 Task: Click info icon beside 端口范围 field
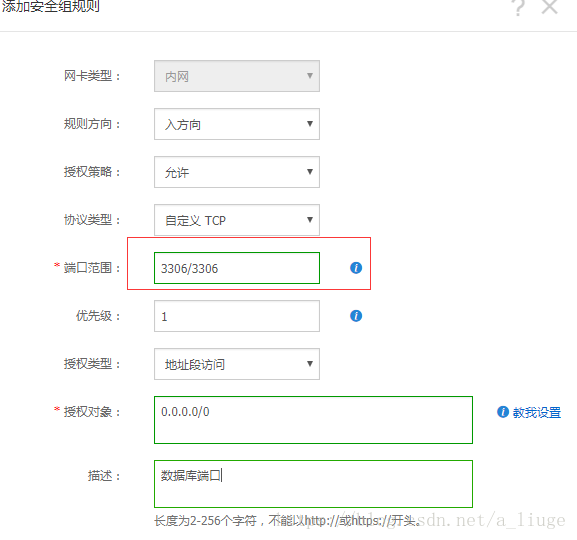(x=356, y=268)
